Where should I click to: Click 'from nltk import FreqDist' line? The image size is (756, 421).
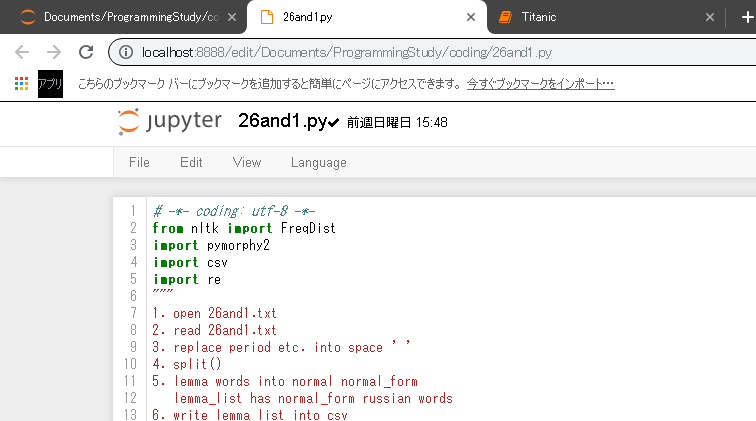click(244, 228)
